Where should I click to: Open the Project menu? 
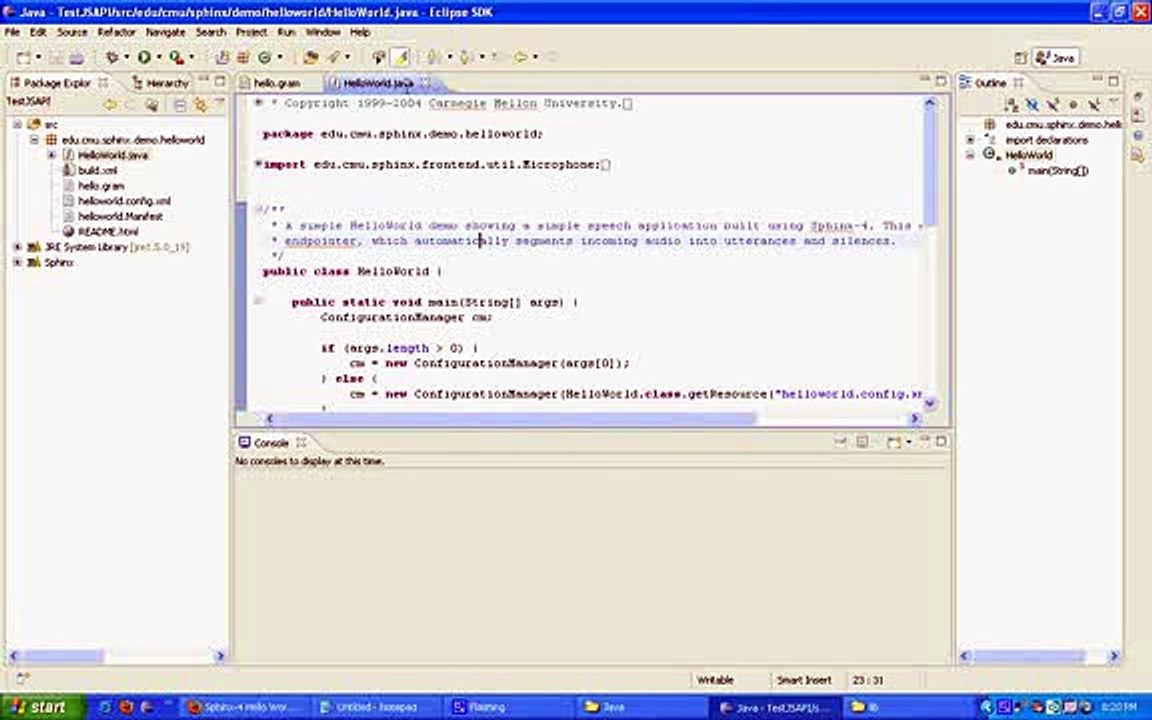coord(251,32)
